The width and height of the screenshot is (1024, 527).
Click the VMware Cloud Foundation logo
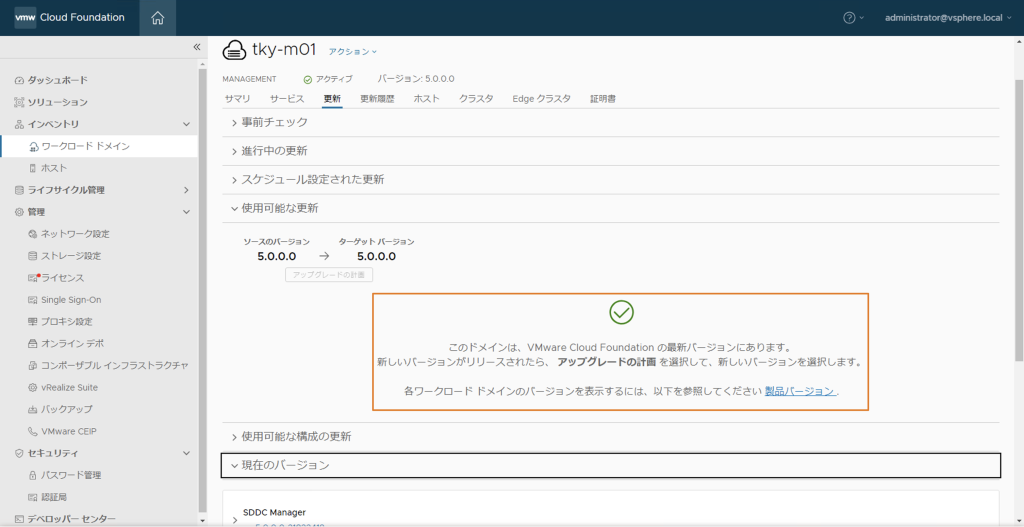tap(25, 18)
